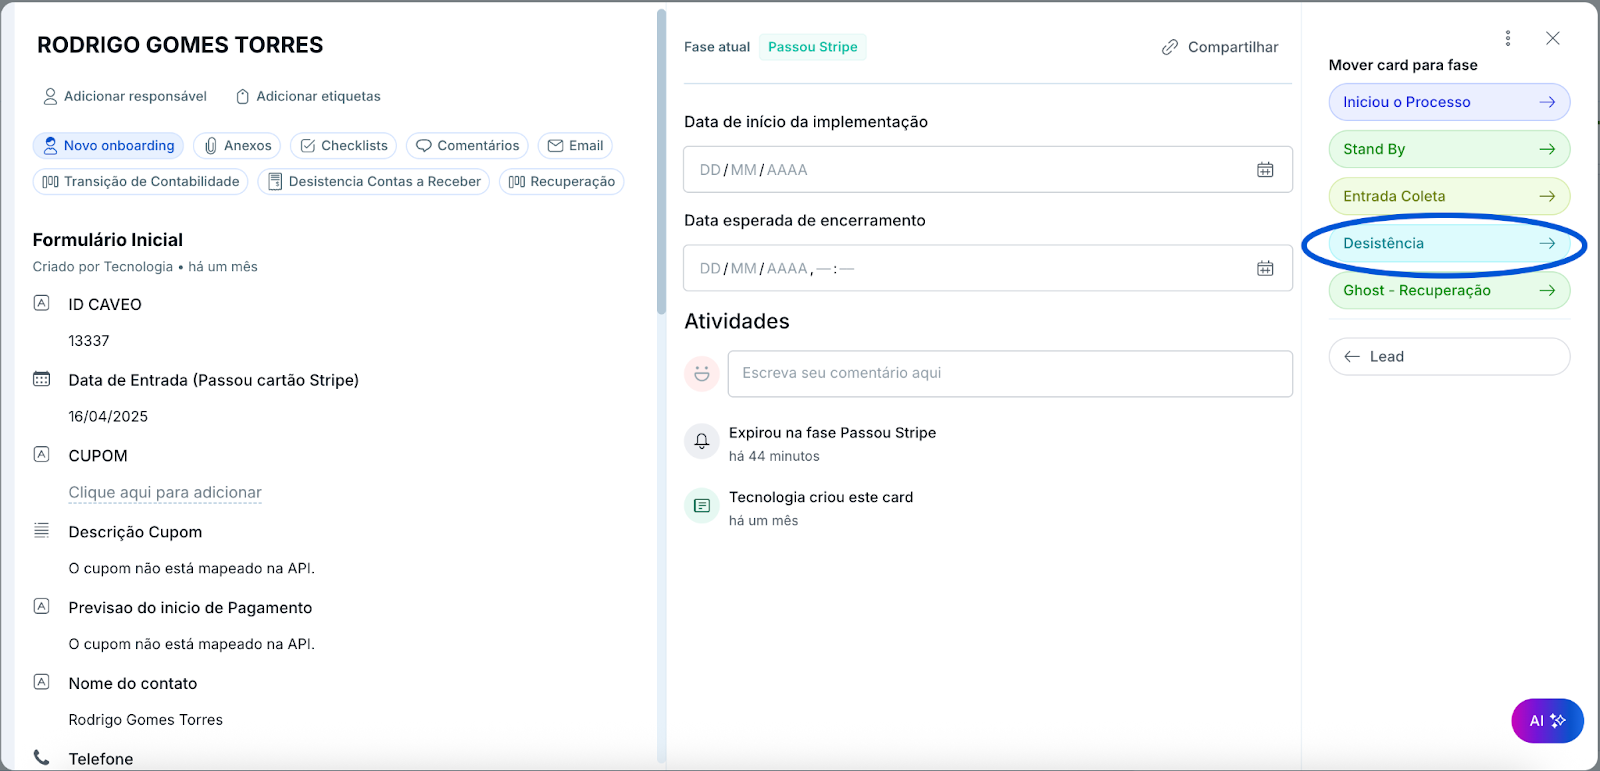Click calendar icon for expected closing date
Image resolution: width=1600 pixels, height=771 pixels.
[1265, 269]
